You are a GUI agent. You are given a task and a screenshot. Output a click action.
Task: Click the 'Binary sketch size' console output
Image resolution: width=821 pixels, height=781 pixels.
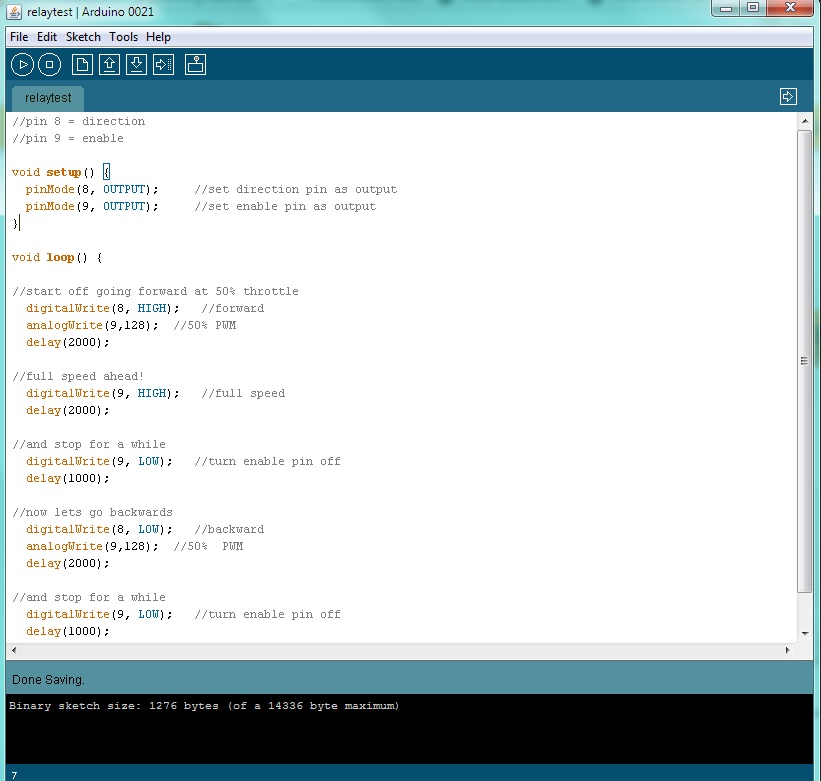point(204,706)
